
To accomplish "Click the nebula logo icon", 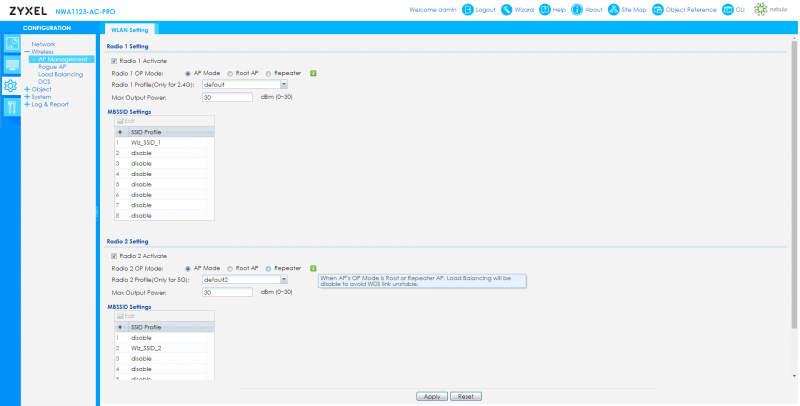I will [761, 10].
